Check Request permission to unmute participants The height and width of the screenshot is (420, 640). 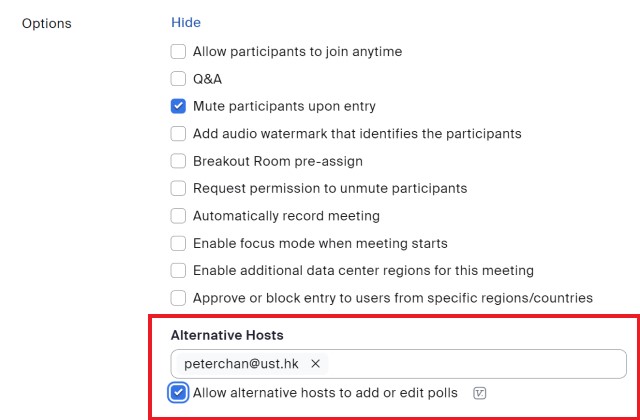point(178,188)
